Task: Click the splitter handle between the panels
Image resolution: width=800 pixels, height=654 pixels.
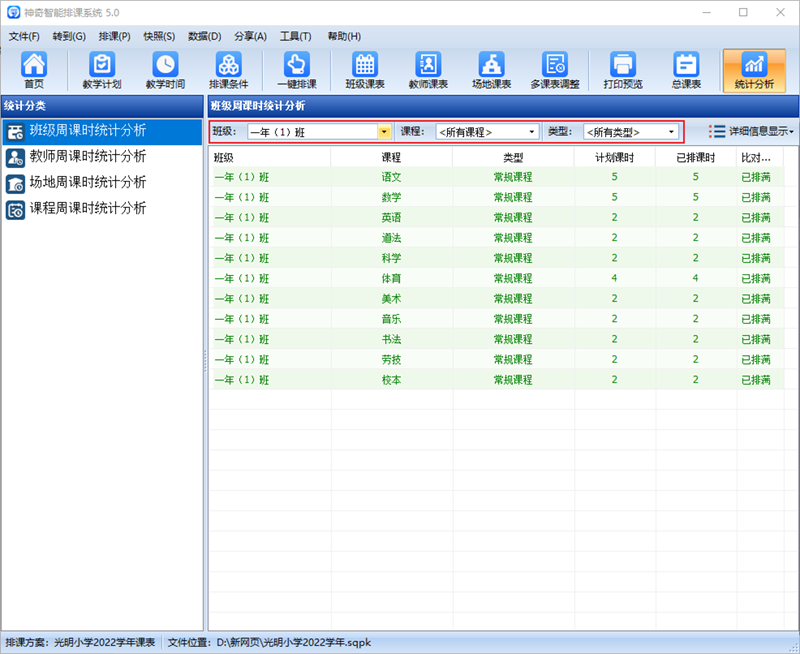Action: pyautogui.click(x=206, y=361)
